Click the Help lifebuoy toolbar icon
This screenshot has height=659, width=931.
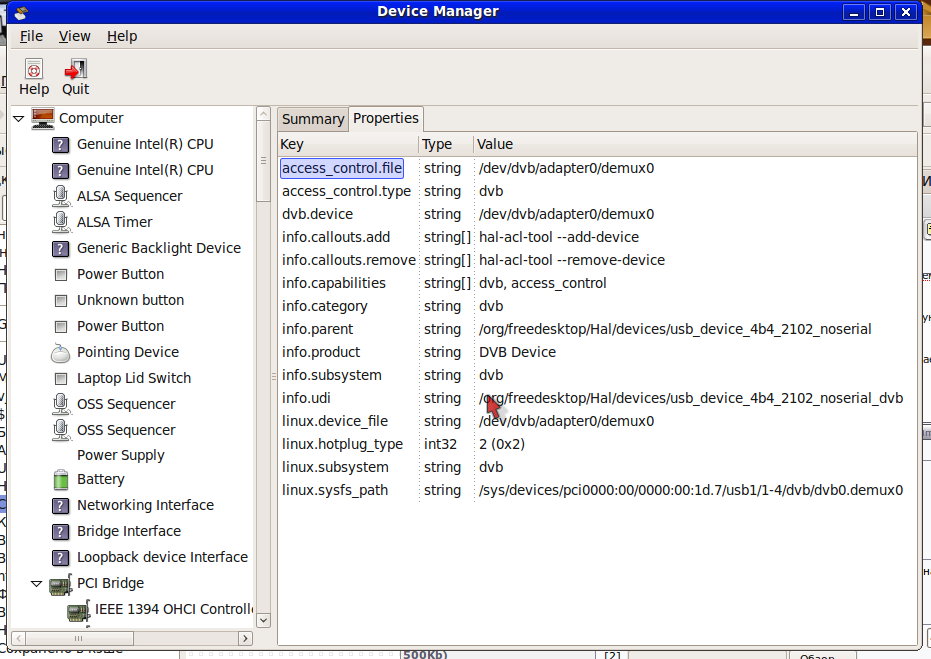33,69
